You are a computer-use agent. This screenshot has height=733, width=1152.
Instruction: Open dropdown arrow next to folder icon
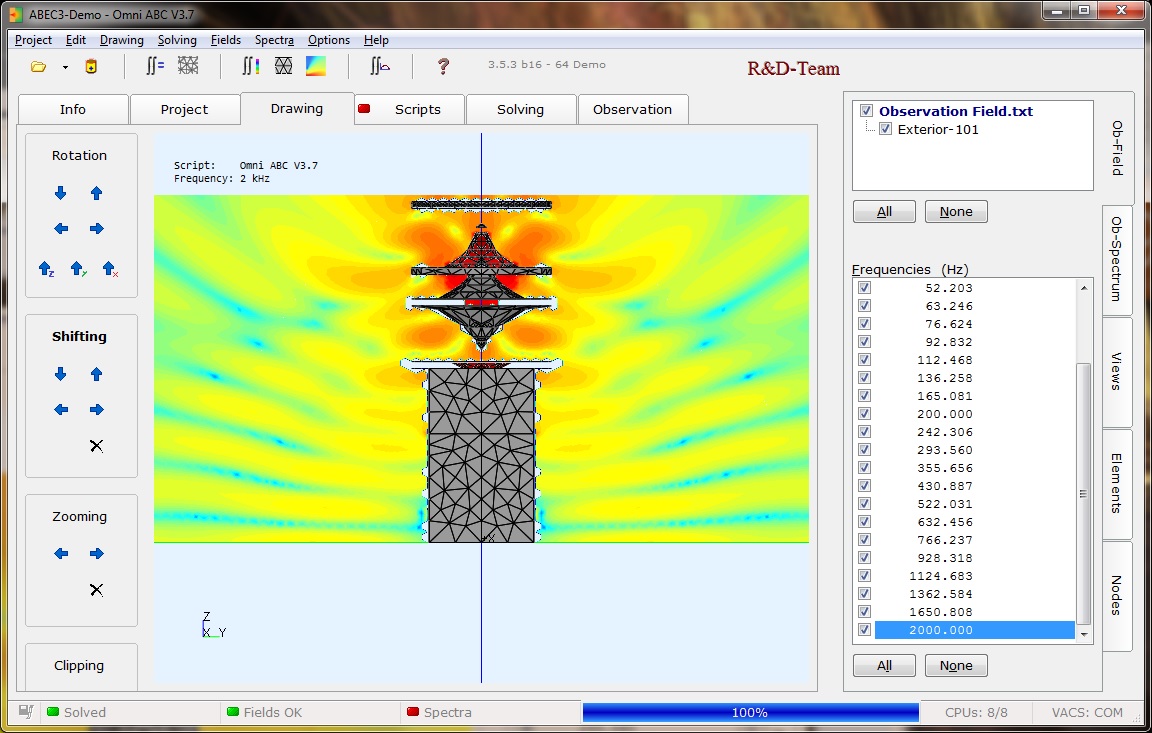pos(65,68)
